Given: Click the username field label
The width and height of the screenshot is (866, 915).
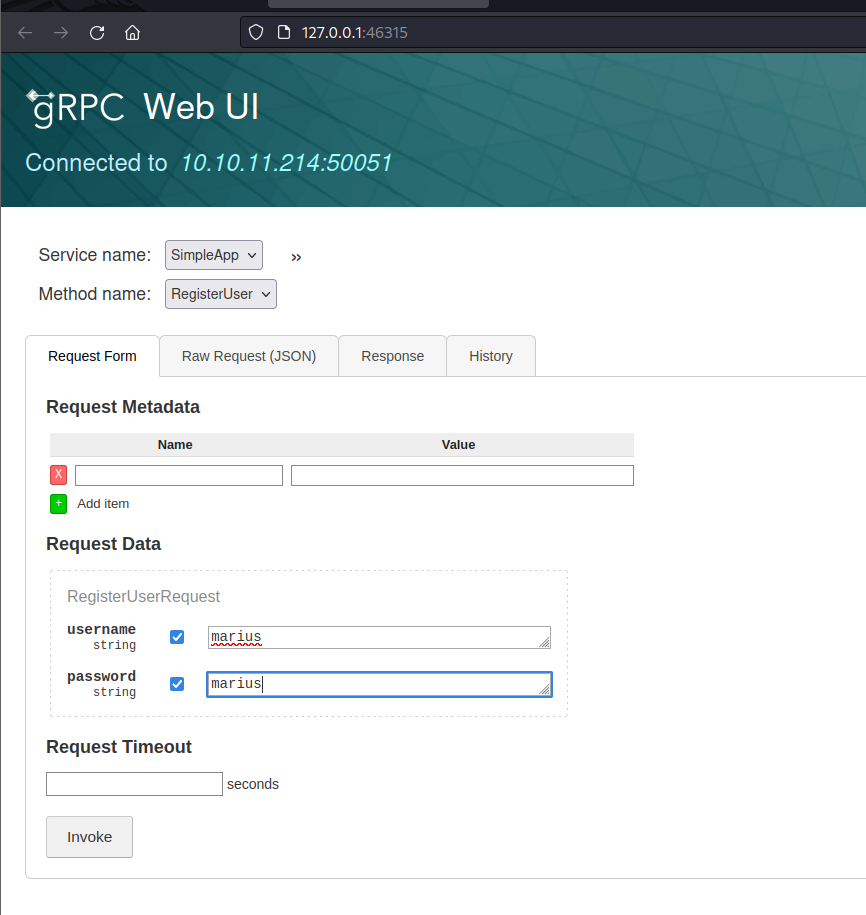Looking at the screenshot, I should pos(102,629).
